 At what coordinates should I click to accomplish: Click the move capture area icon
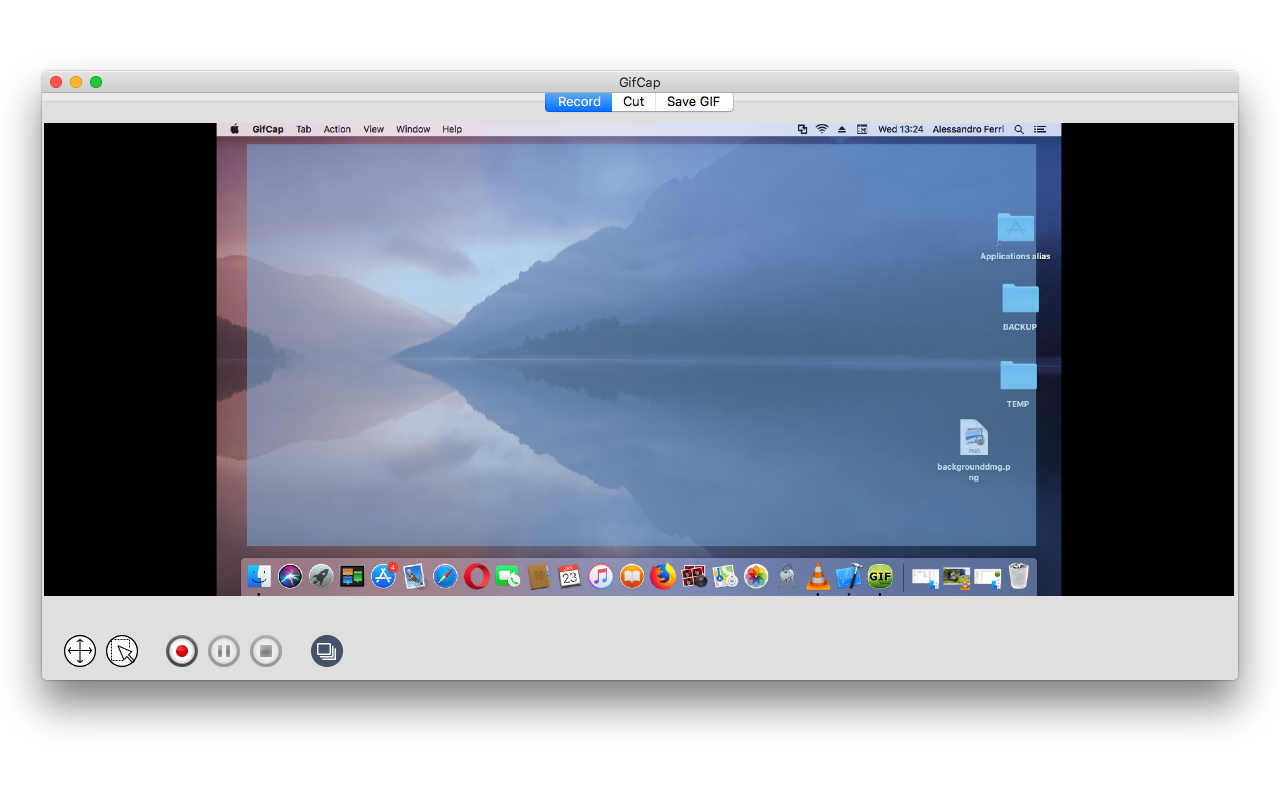click(x=80, y=651)
